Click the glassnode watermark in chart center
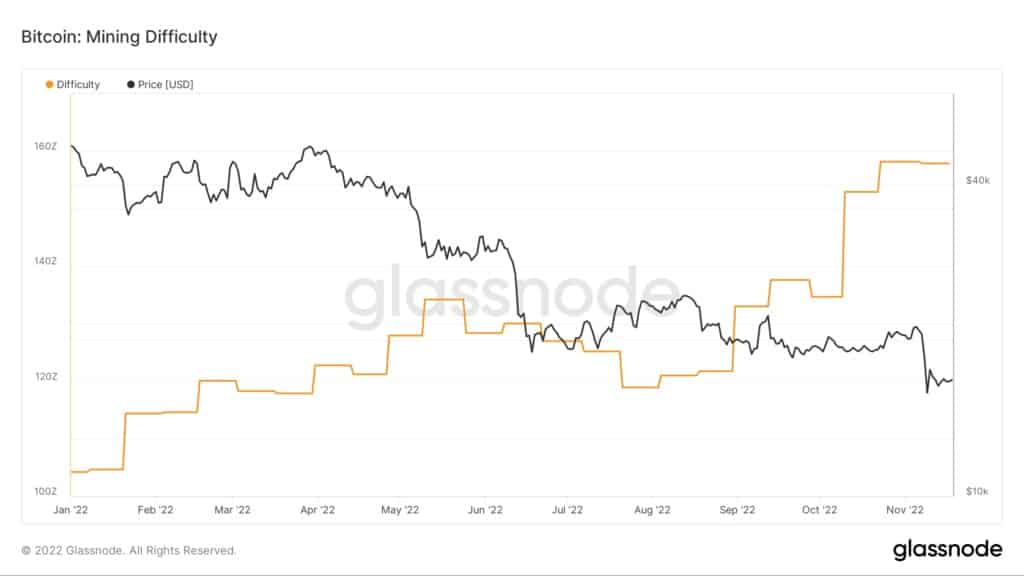1024x576 pixels. click(513, 295)
